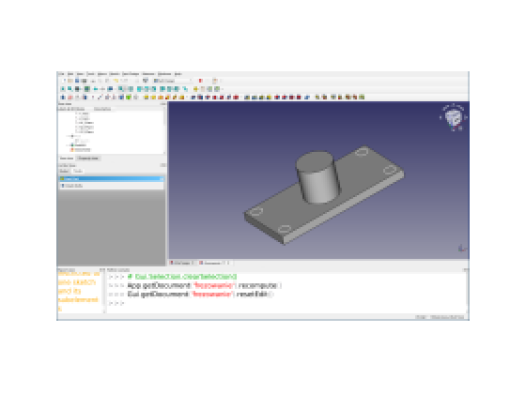Click the Fit all view icon

coord(63,89)
